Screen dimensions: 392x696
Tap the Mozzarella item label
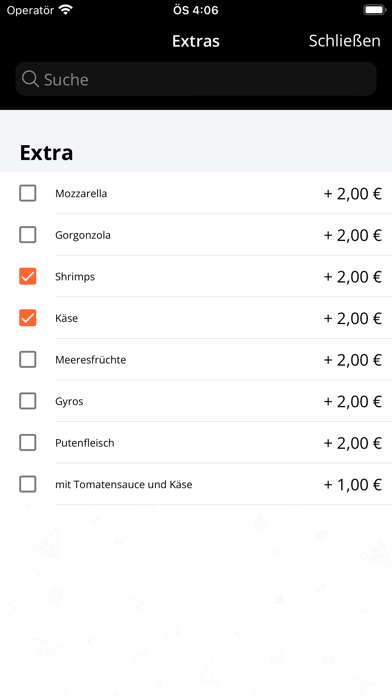pos(81,194)
